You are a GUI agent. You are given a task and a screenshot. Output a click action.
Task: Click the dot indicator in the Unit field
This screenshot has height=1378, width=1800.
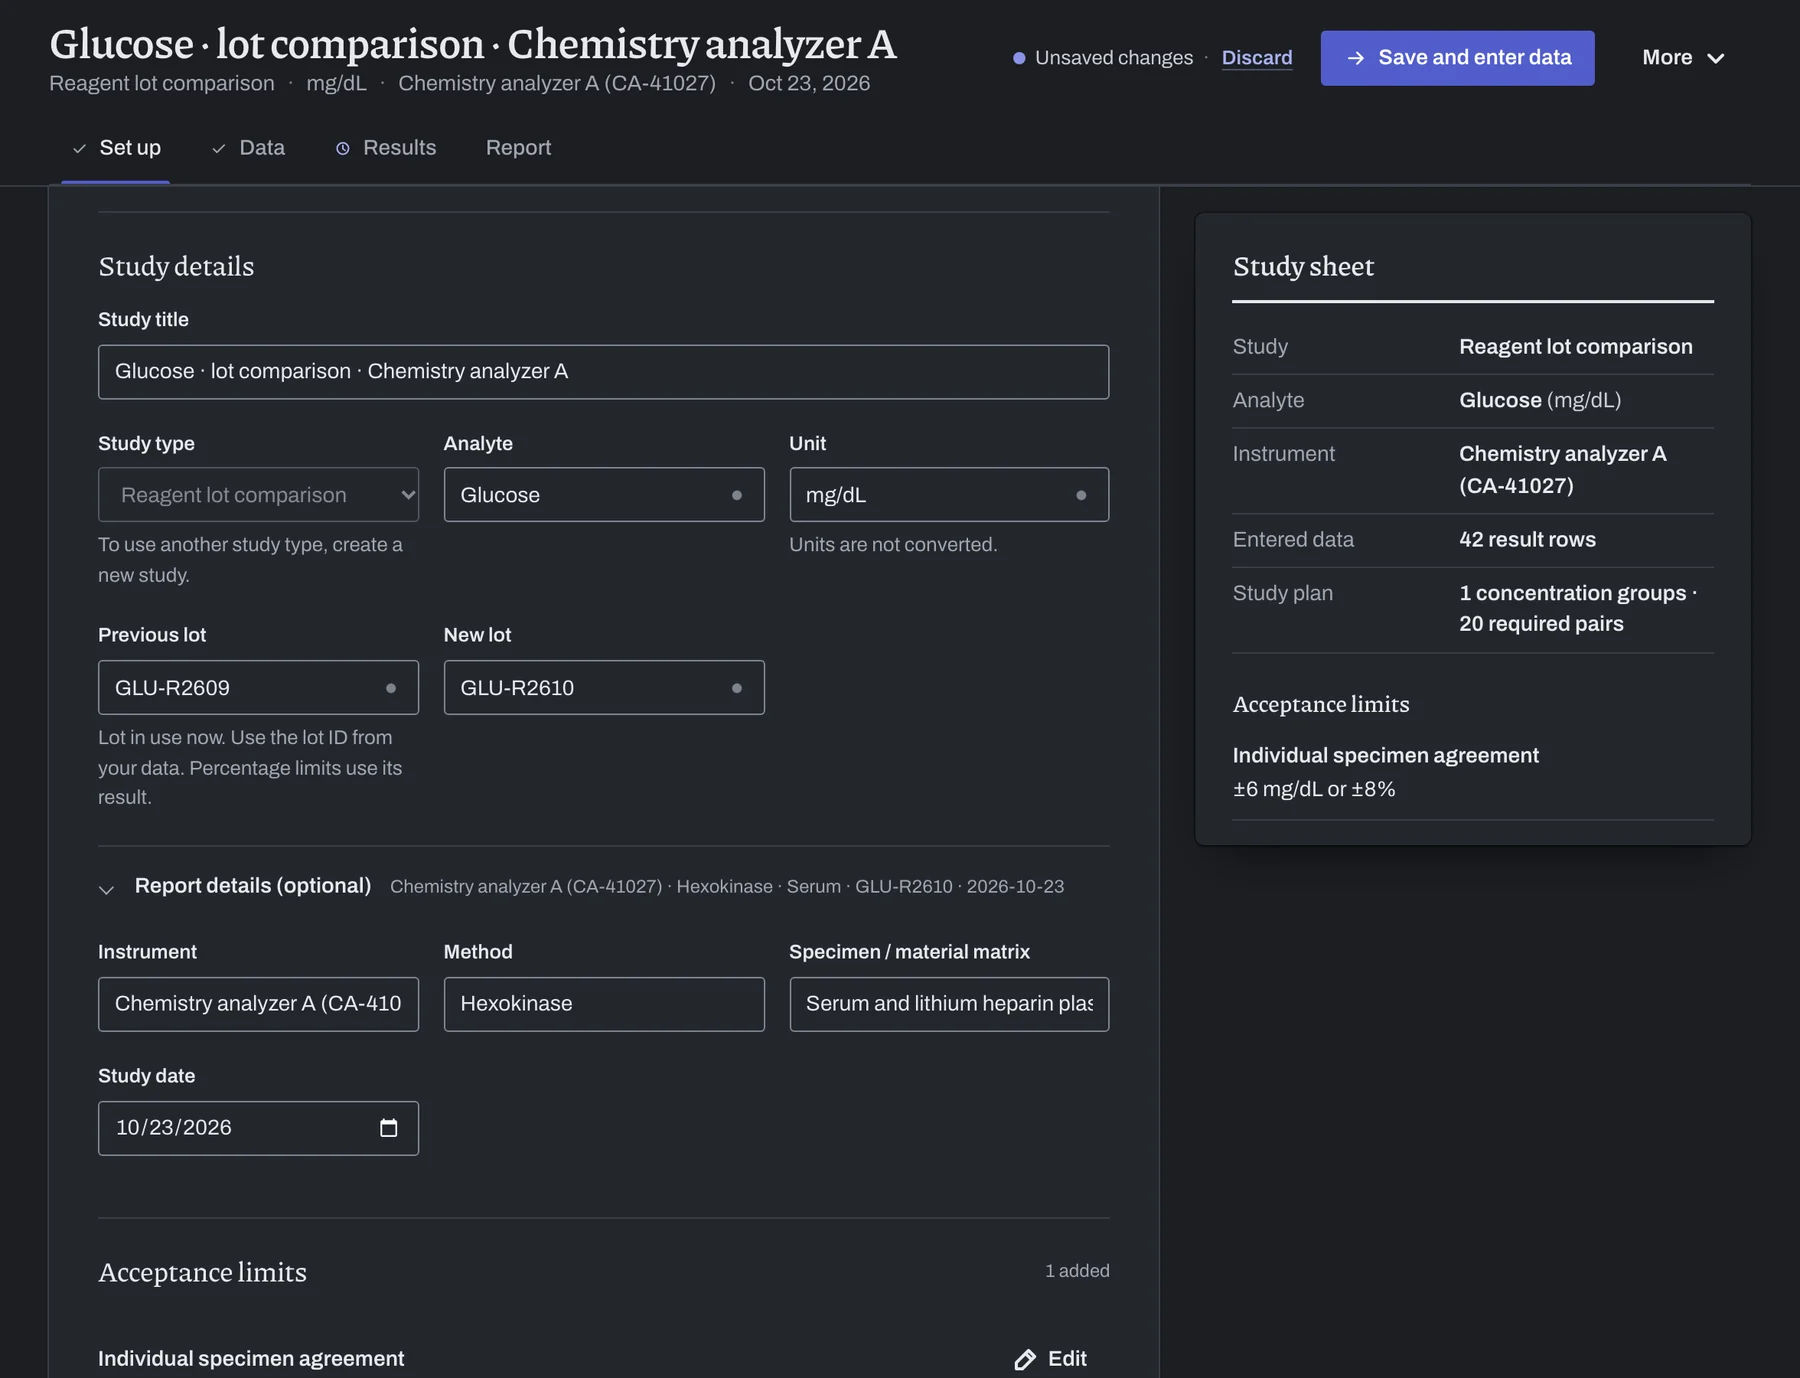[x=1081, y=495]
